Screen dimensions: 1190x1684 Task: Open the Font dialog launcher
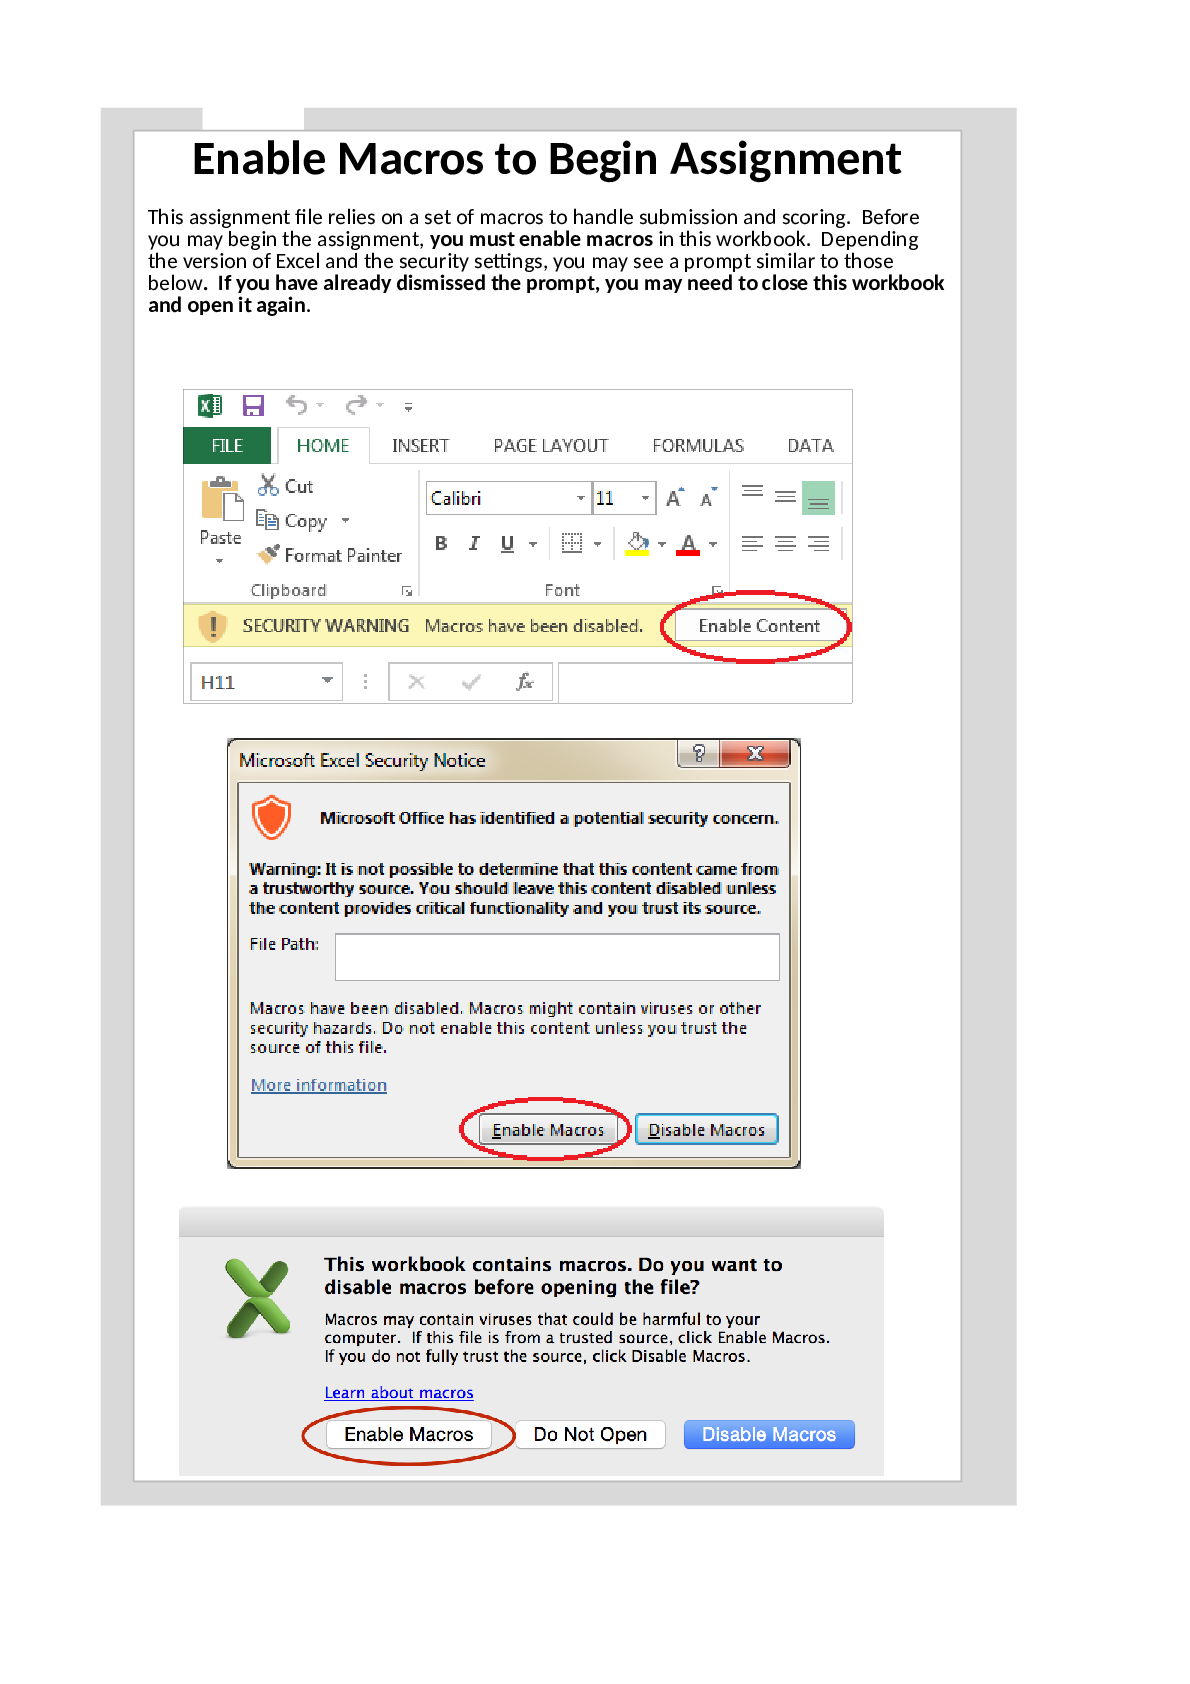pos(717,590)
